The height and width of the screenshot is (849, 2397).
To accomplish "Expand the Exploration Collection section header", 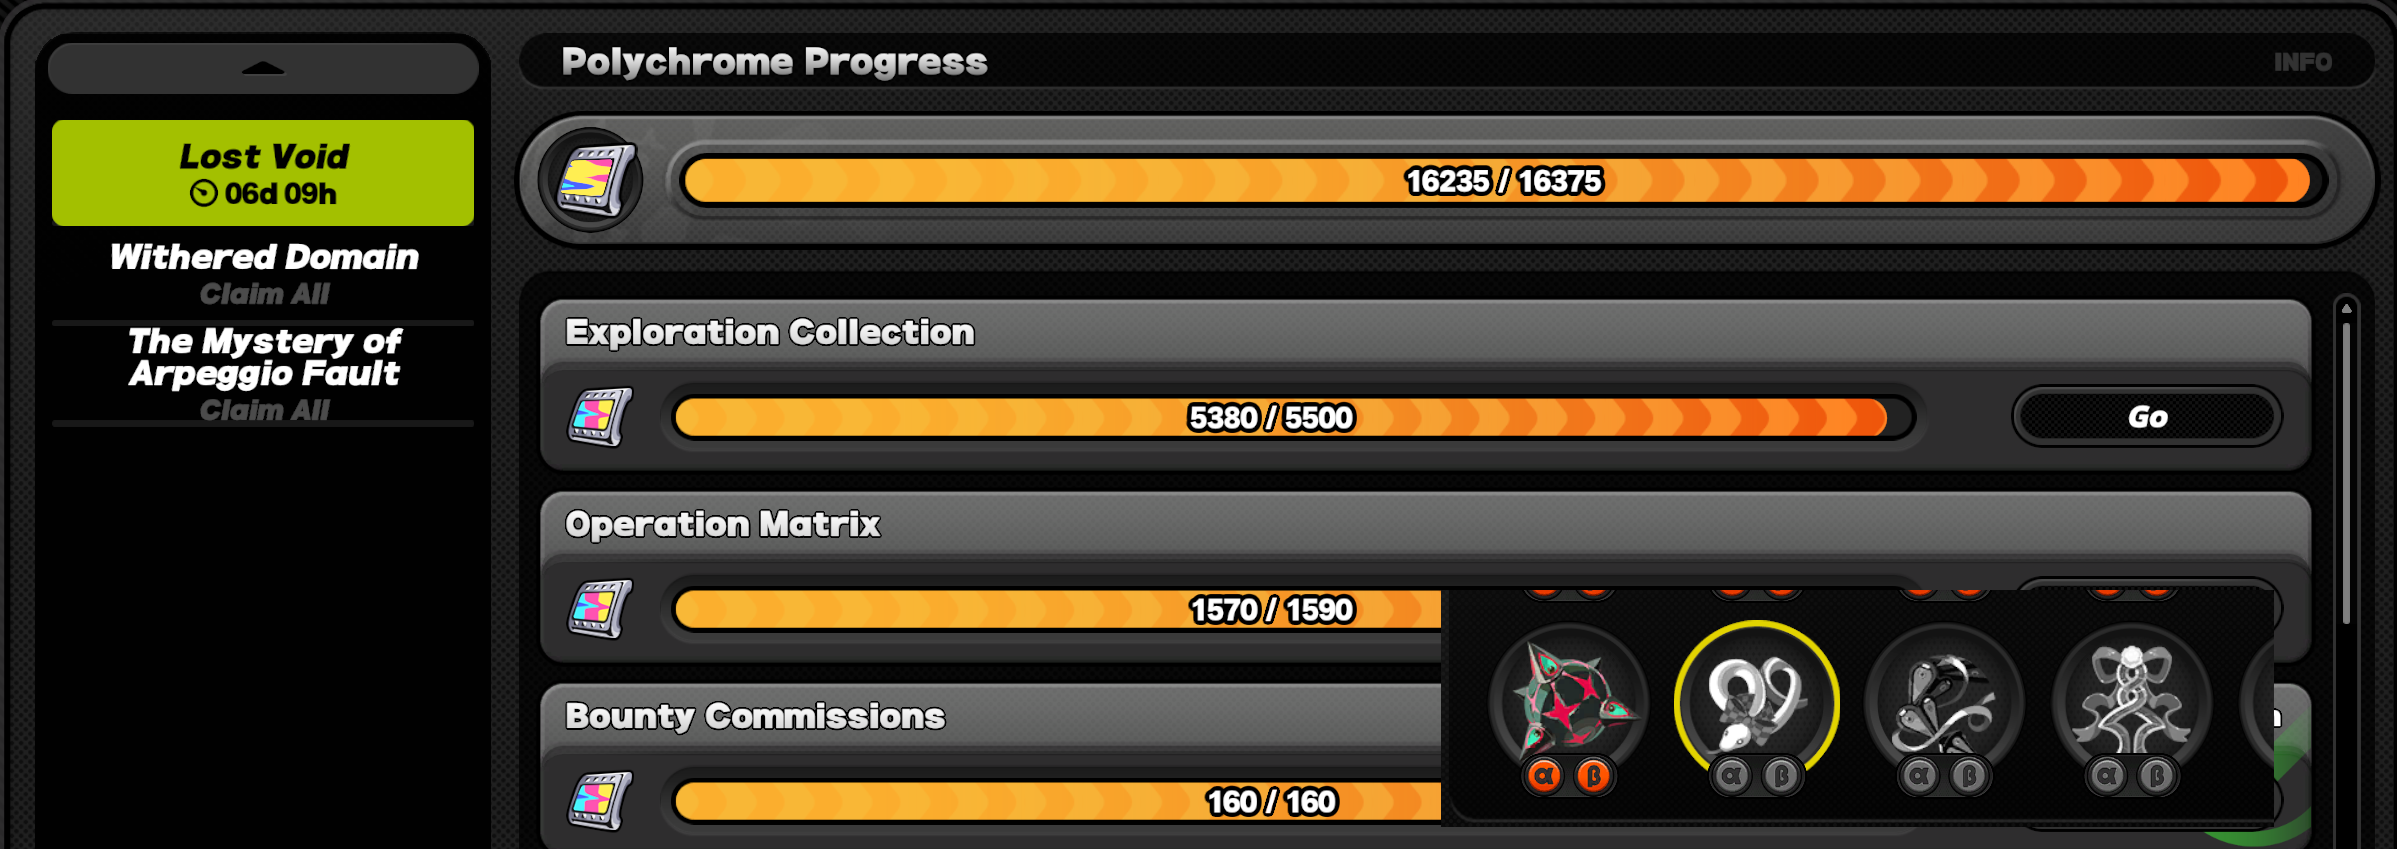I will point(1425,333).
